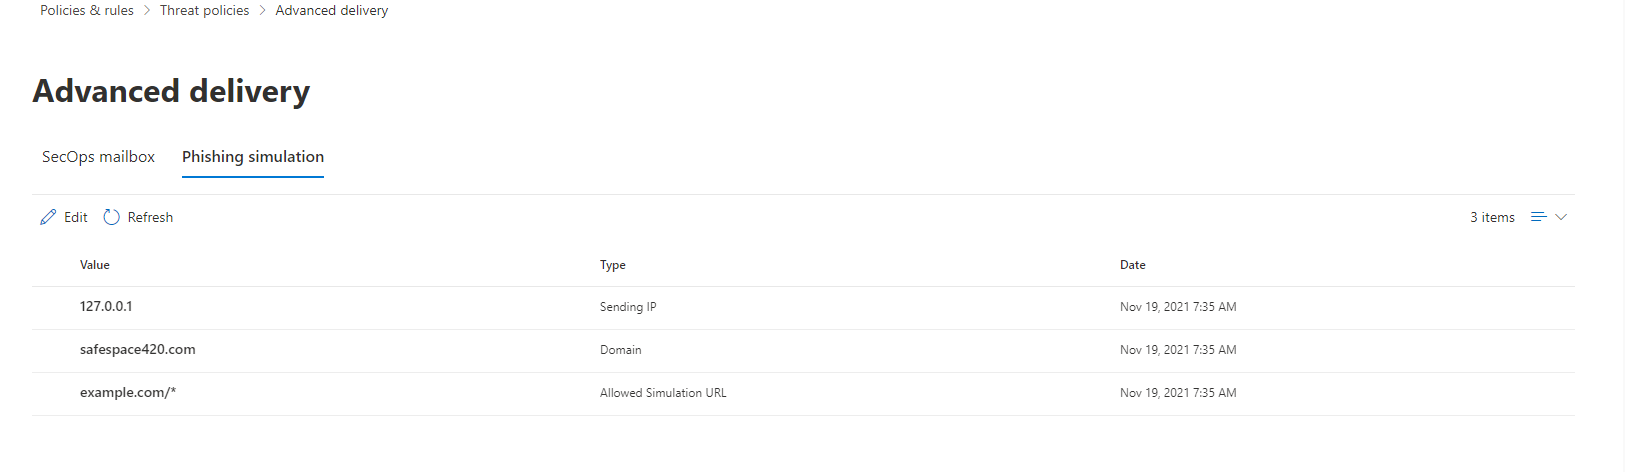This screenshot has height=472, width=1625.
Task: Open the list view options icon
Action: pyautogui.click(x=1539, y=217)
